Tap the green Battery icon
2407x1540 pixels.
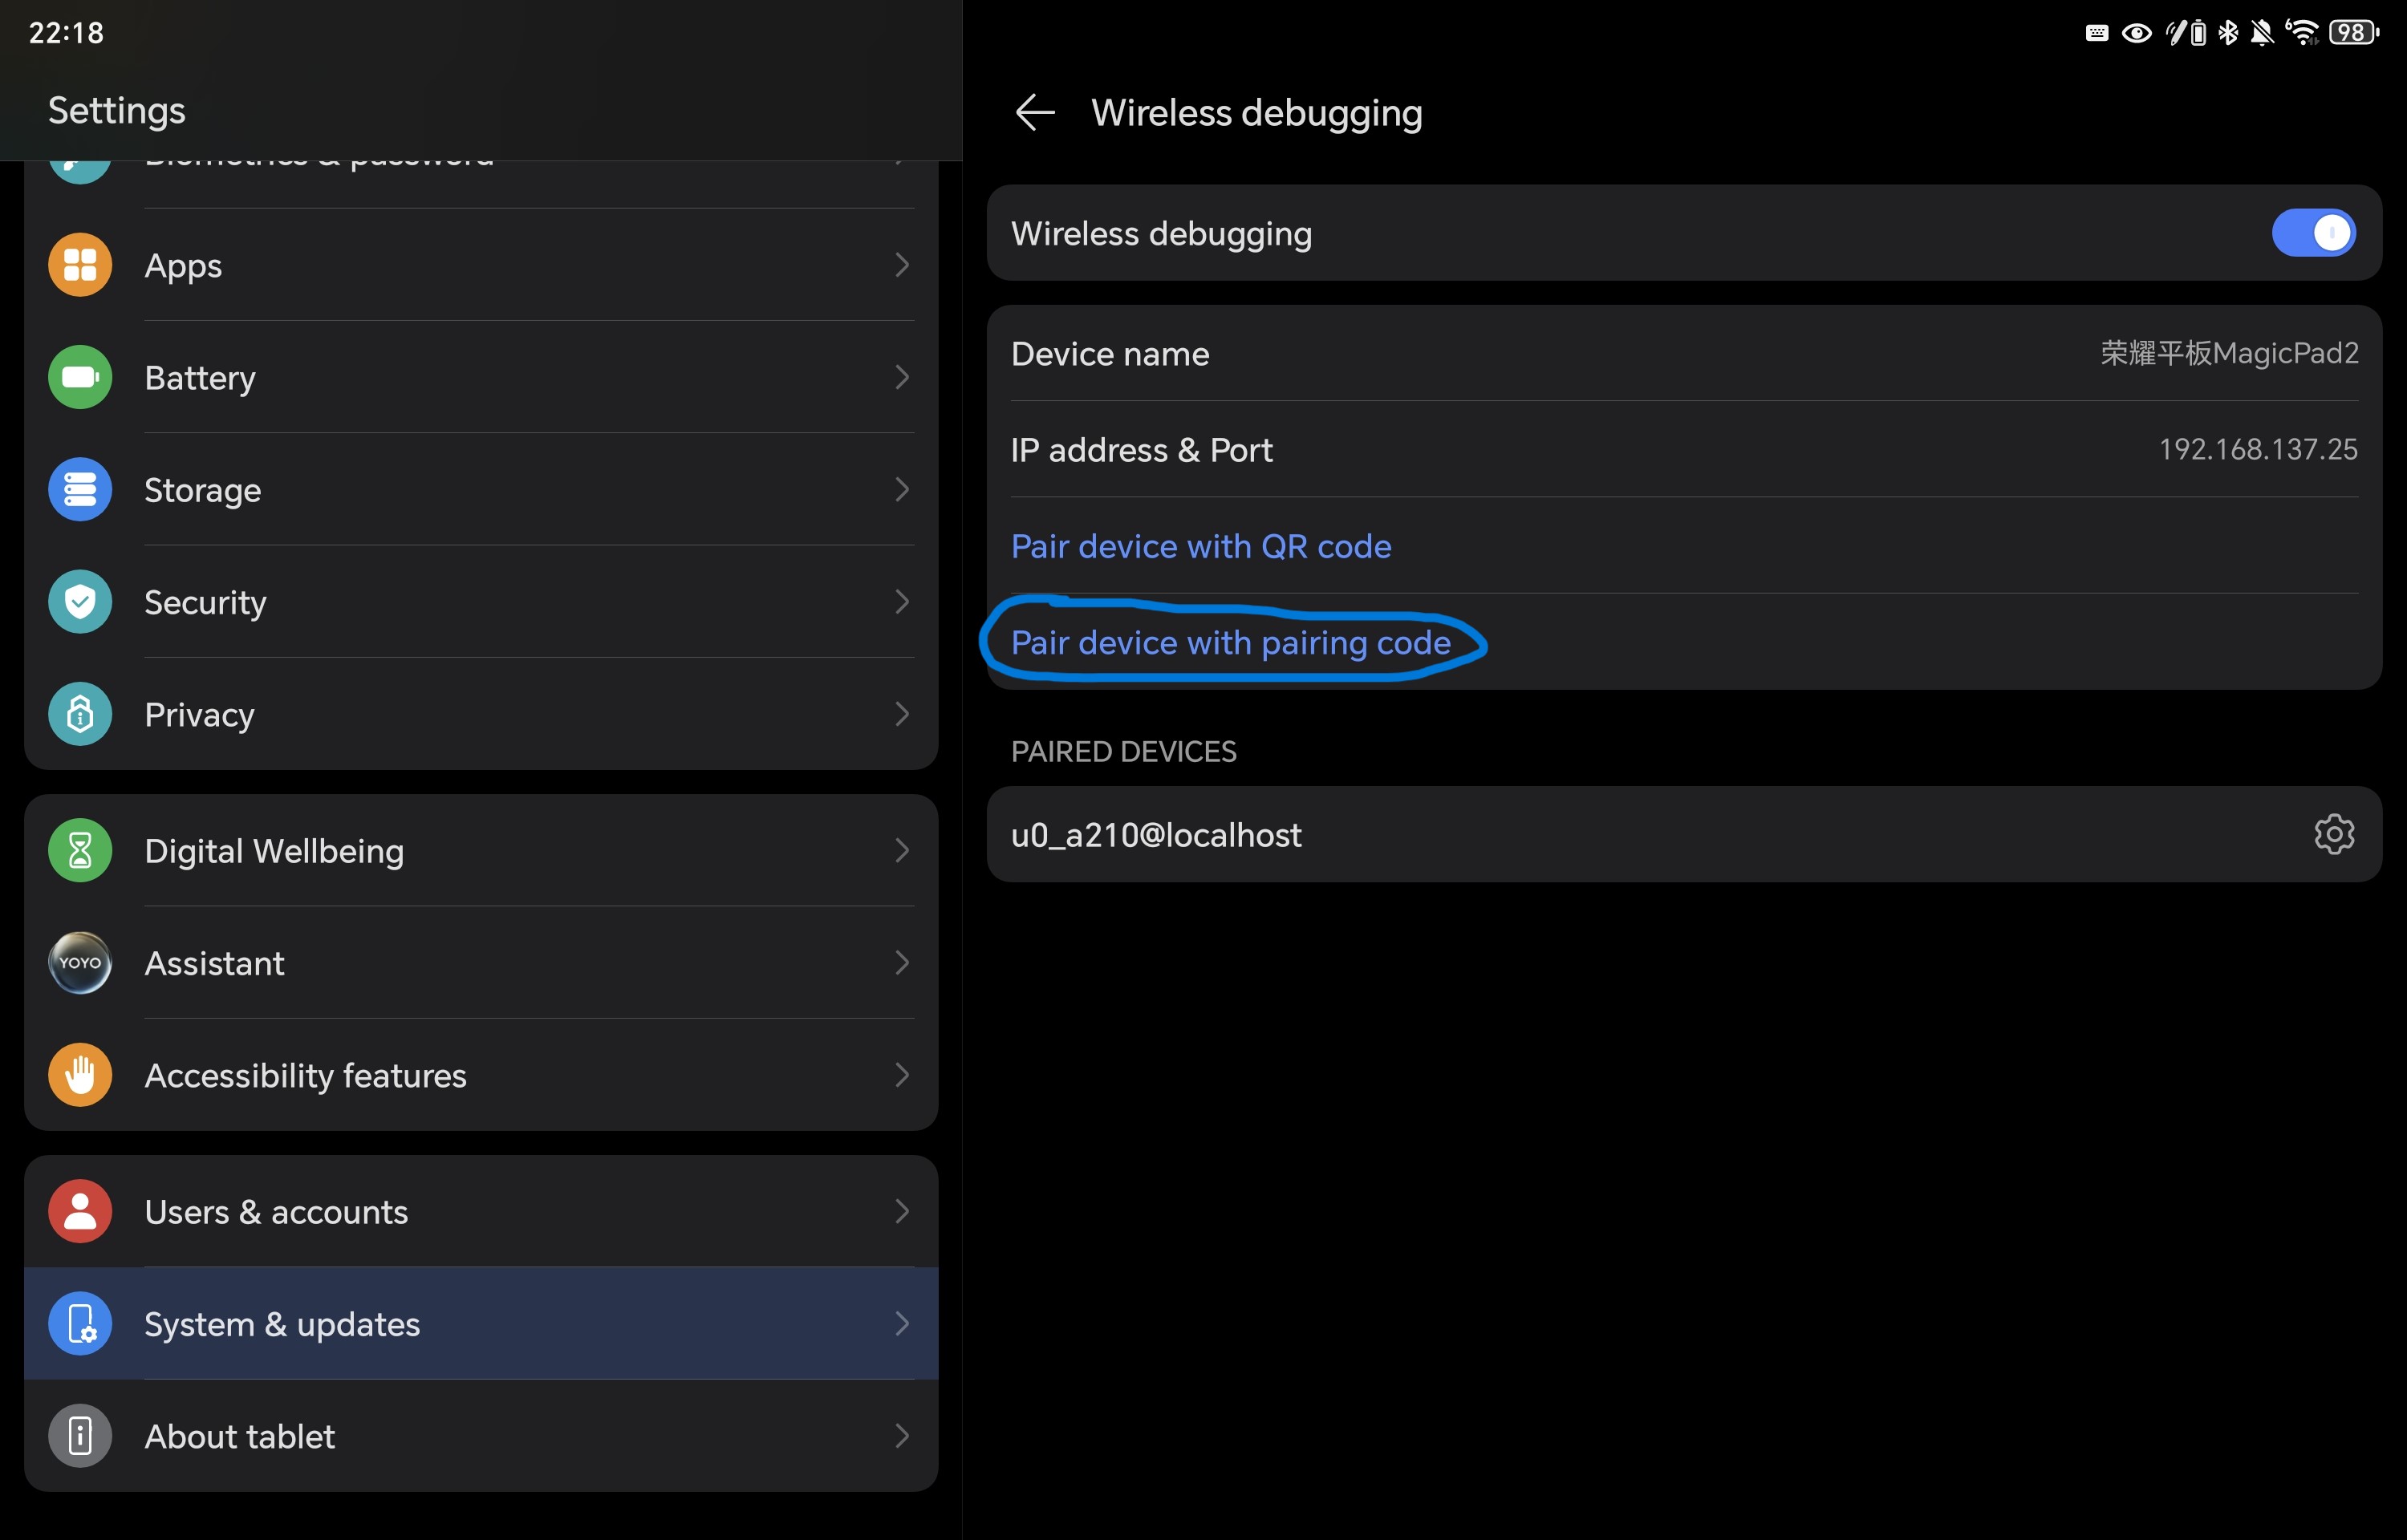coord(80,377)
